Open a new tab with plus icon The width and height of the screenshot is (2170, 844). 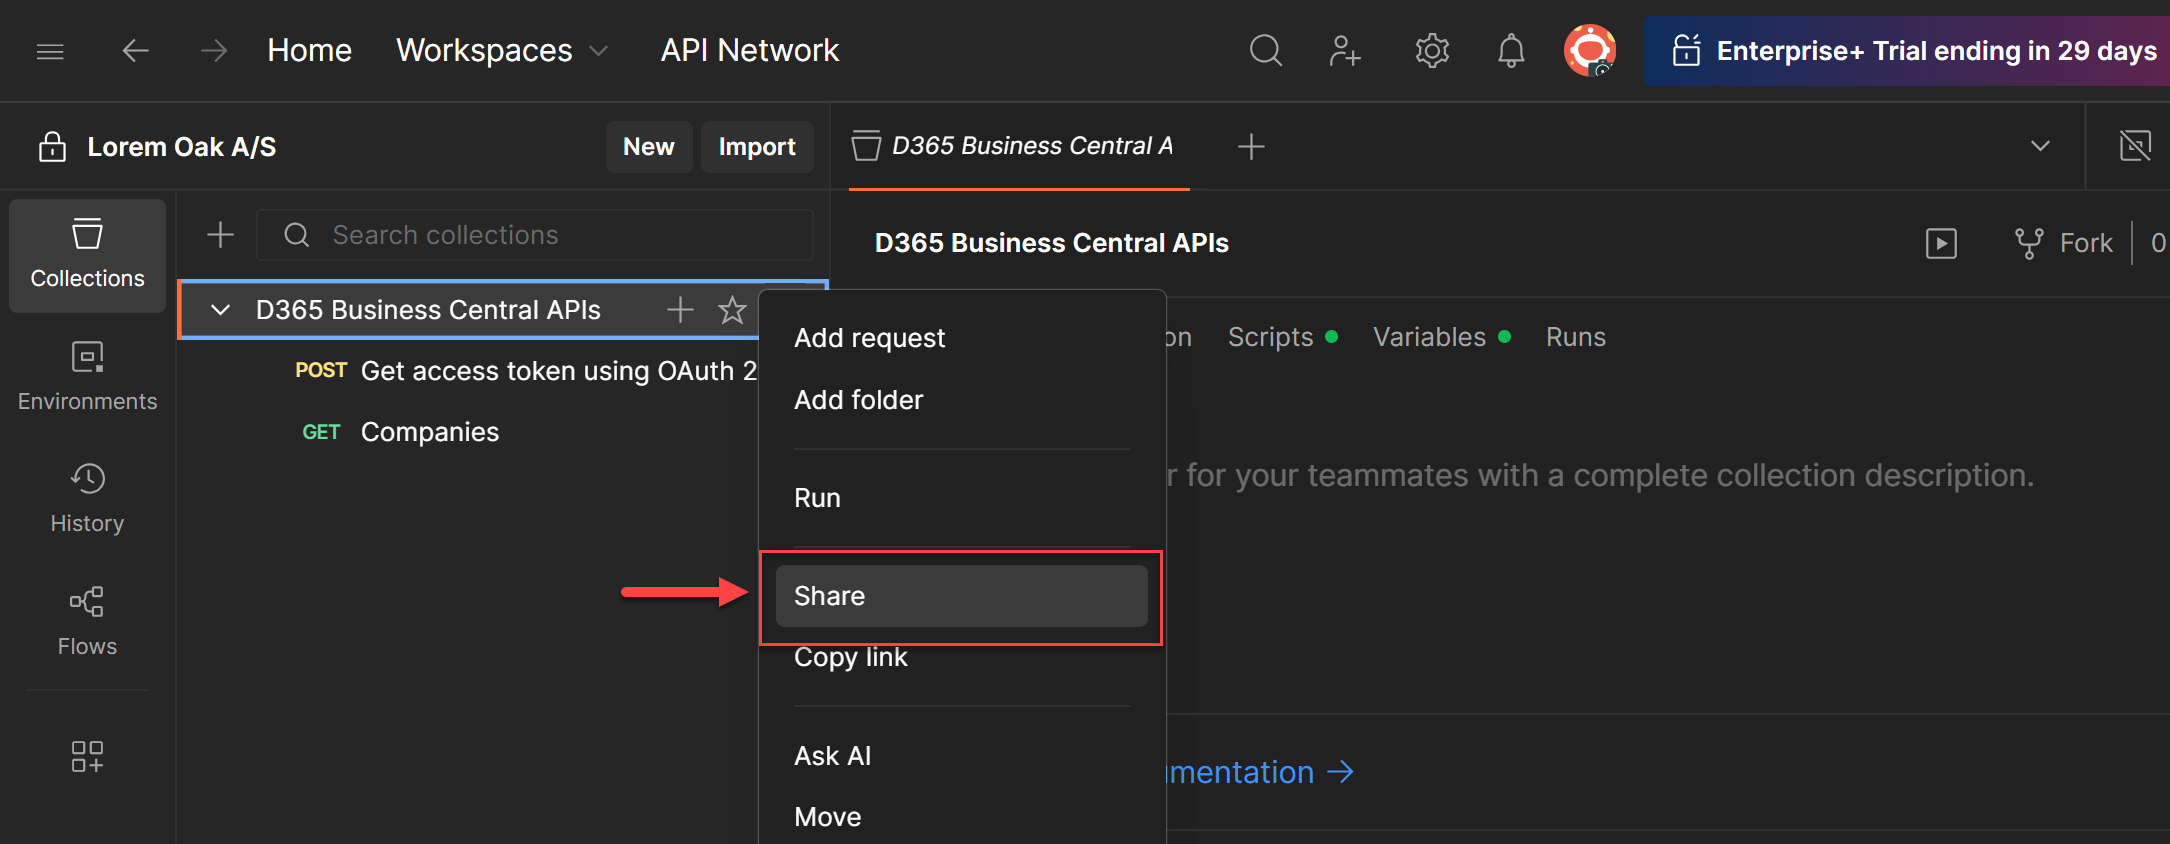[x=1251, y=147]
